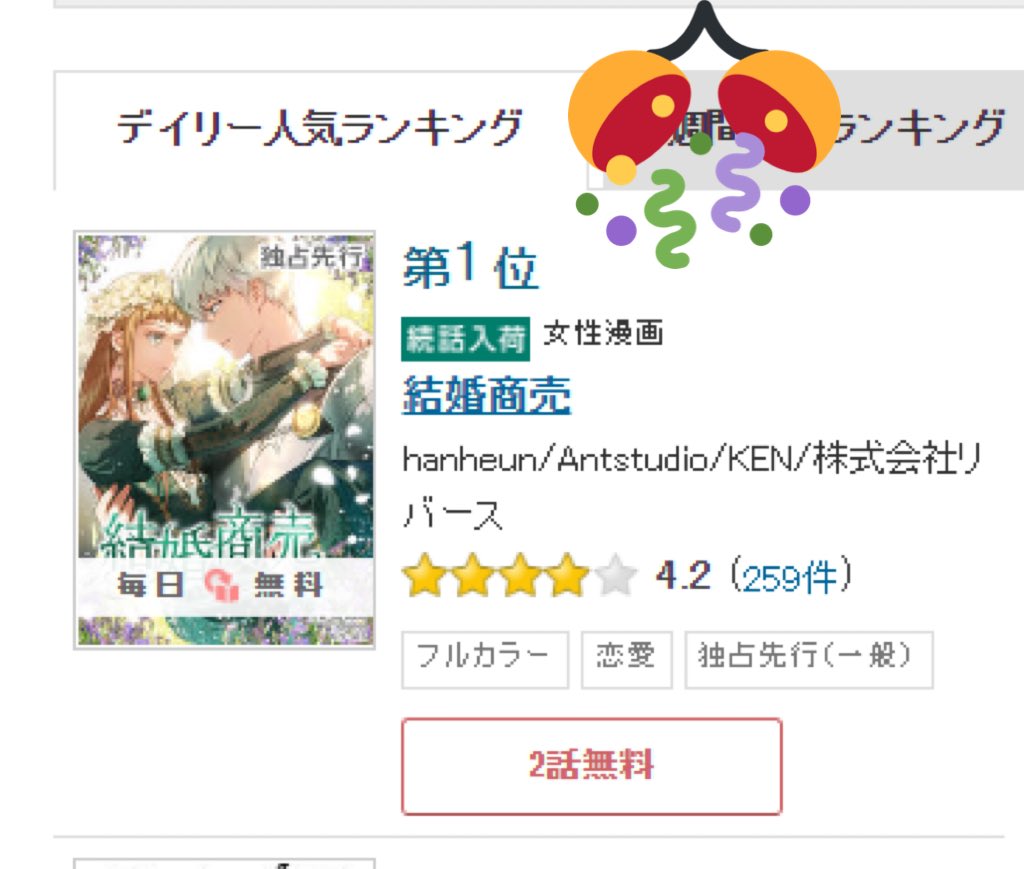Click the red icon in 毎日無料 banner
1024x869 pixels.
[222, 584]
